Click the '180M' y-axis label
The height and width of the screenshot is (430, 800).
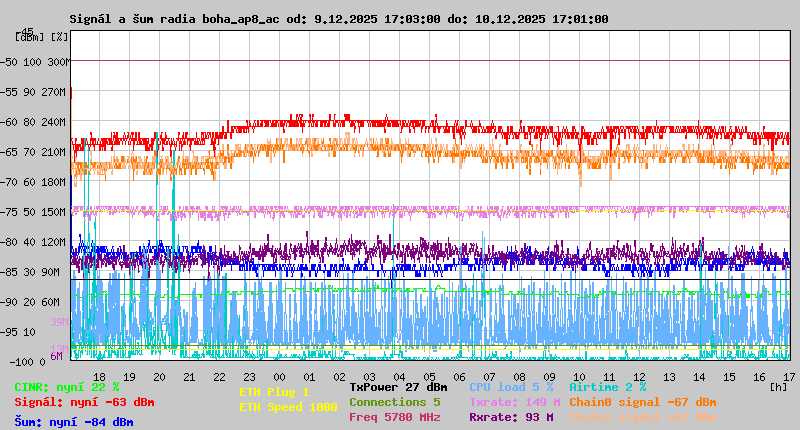coord(56,182)
